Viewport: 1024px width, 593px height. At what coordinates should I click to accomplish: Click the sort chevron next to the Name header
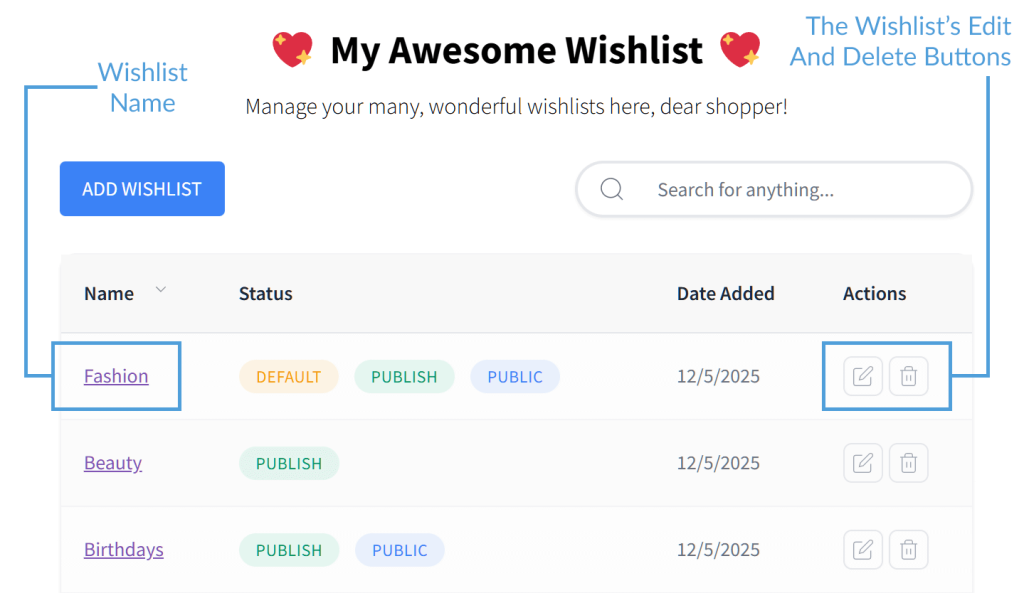click(160, 289)
